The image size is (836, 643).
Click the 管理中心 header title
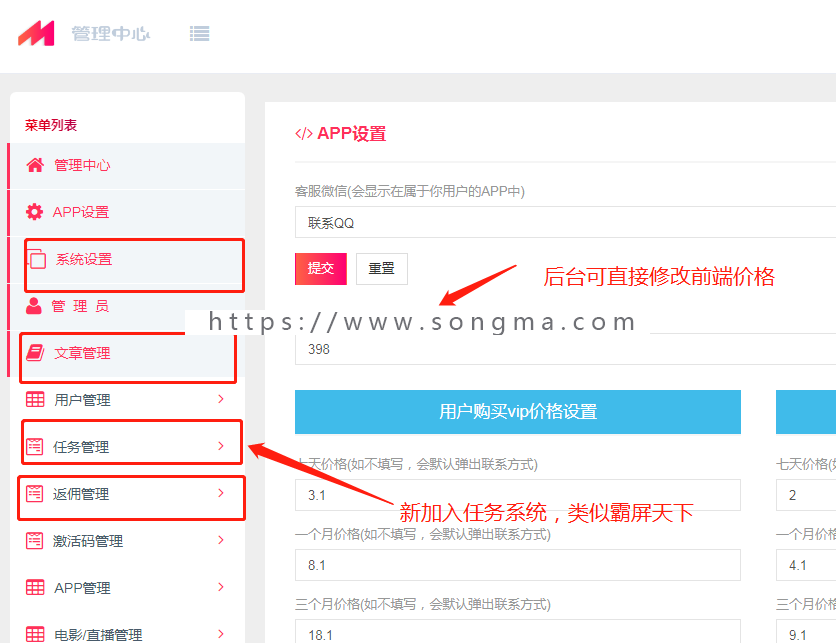coord(111,34)
